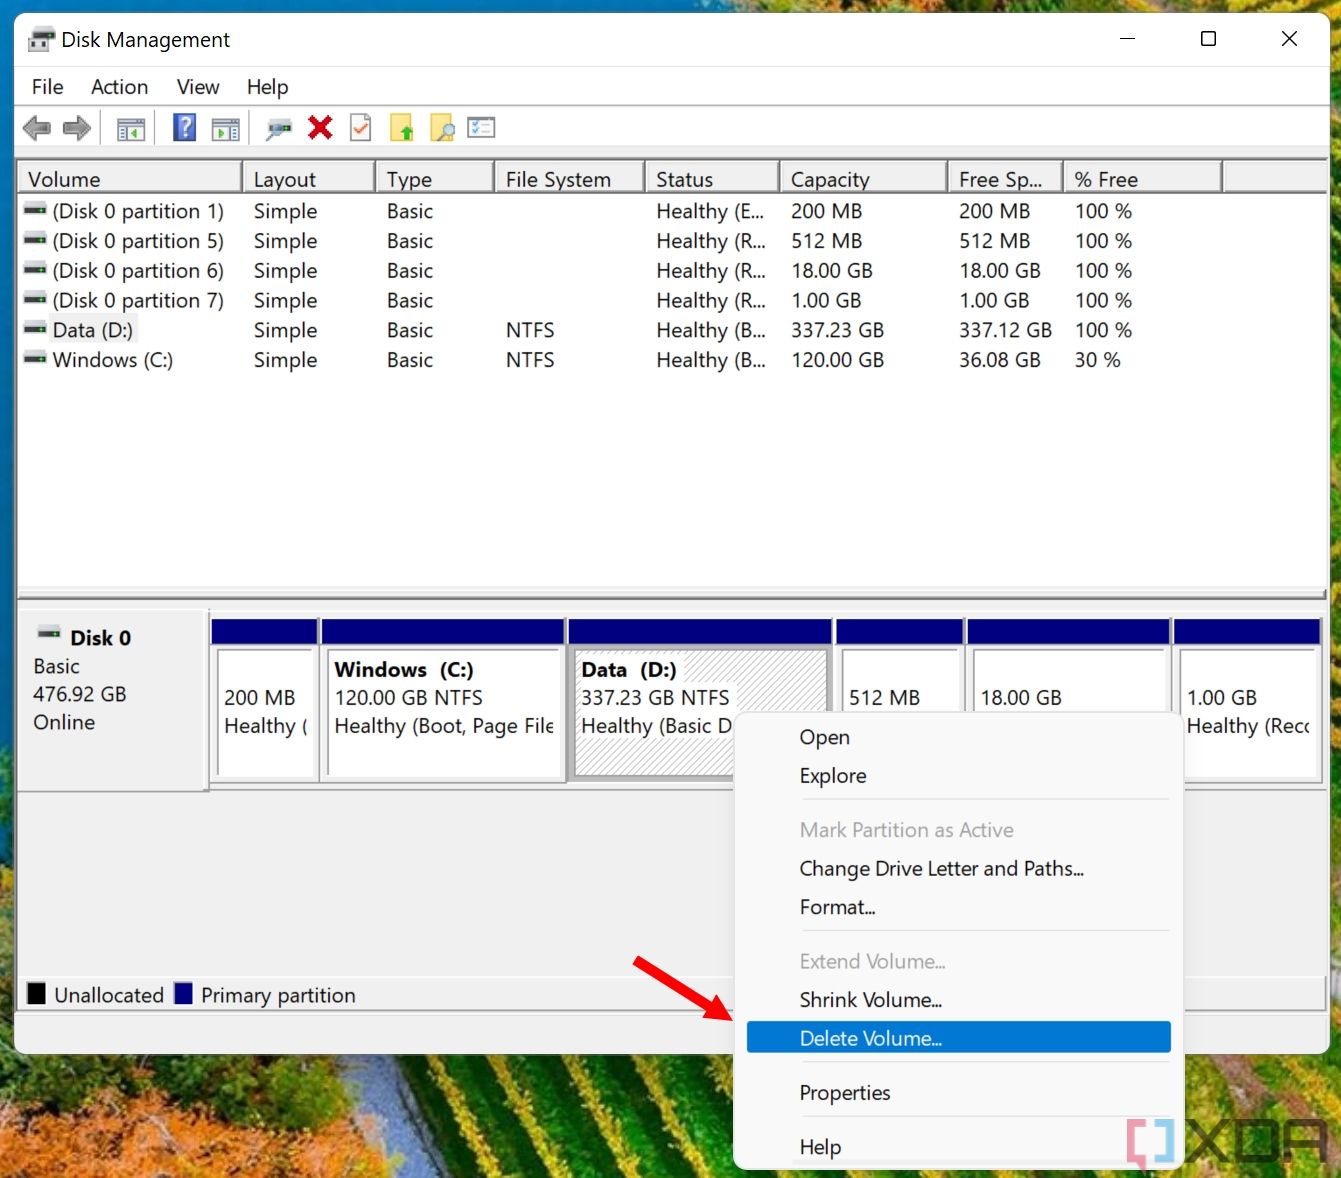Screen dimensions: 1341x1178
Task: Click the Mark Partition as Active icon
Action: point(361,127)
